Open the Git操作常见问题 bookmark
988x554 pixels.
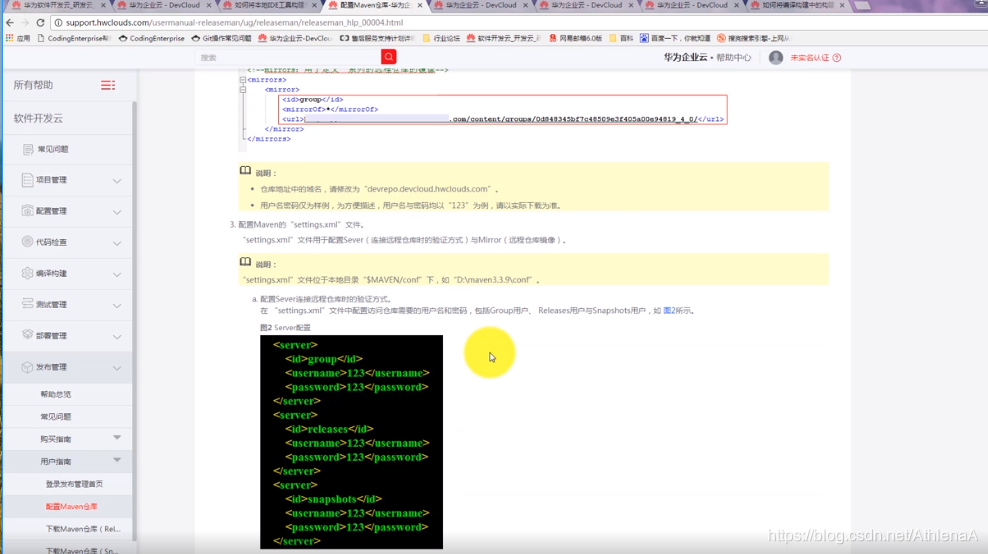click(x=221, y=38)
